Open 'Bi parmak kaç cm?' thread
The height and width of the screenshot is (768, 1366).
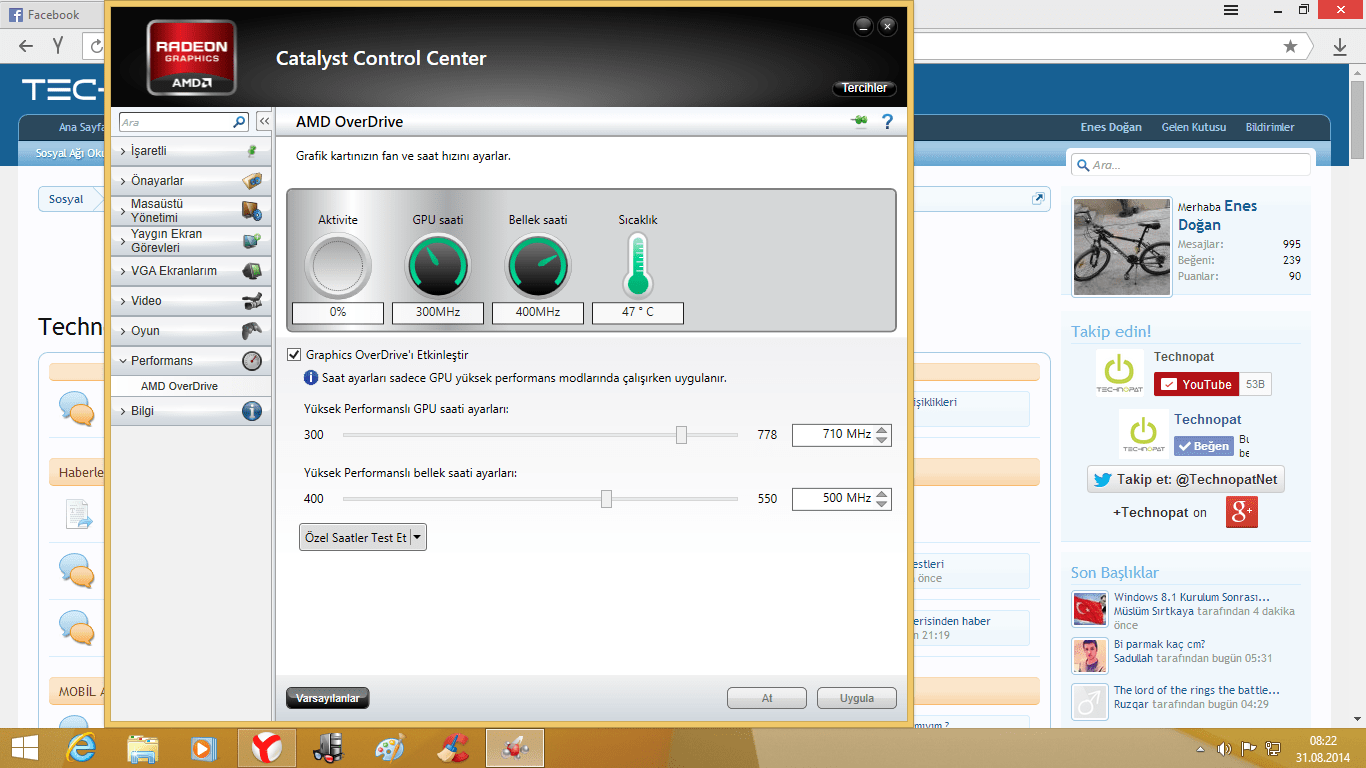pos(1159,644)
